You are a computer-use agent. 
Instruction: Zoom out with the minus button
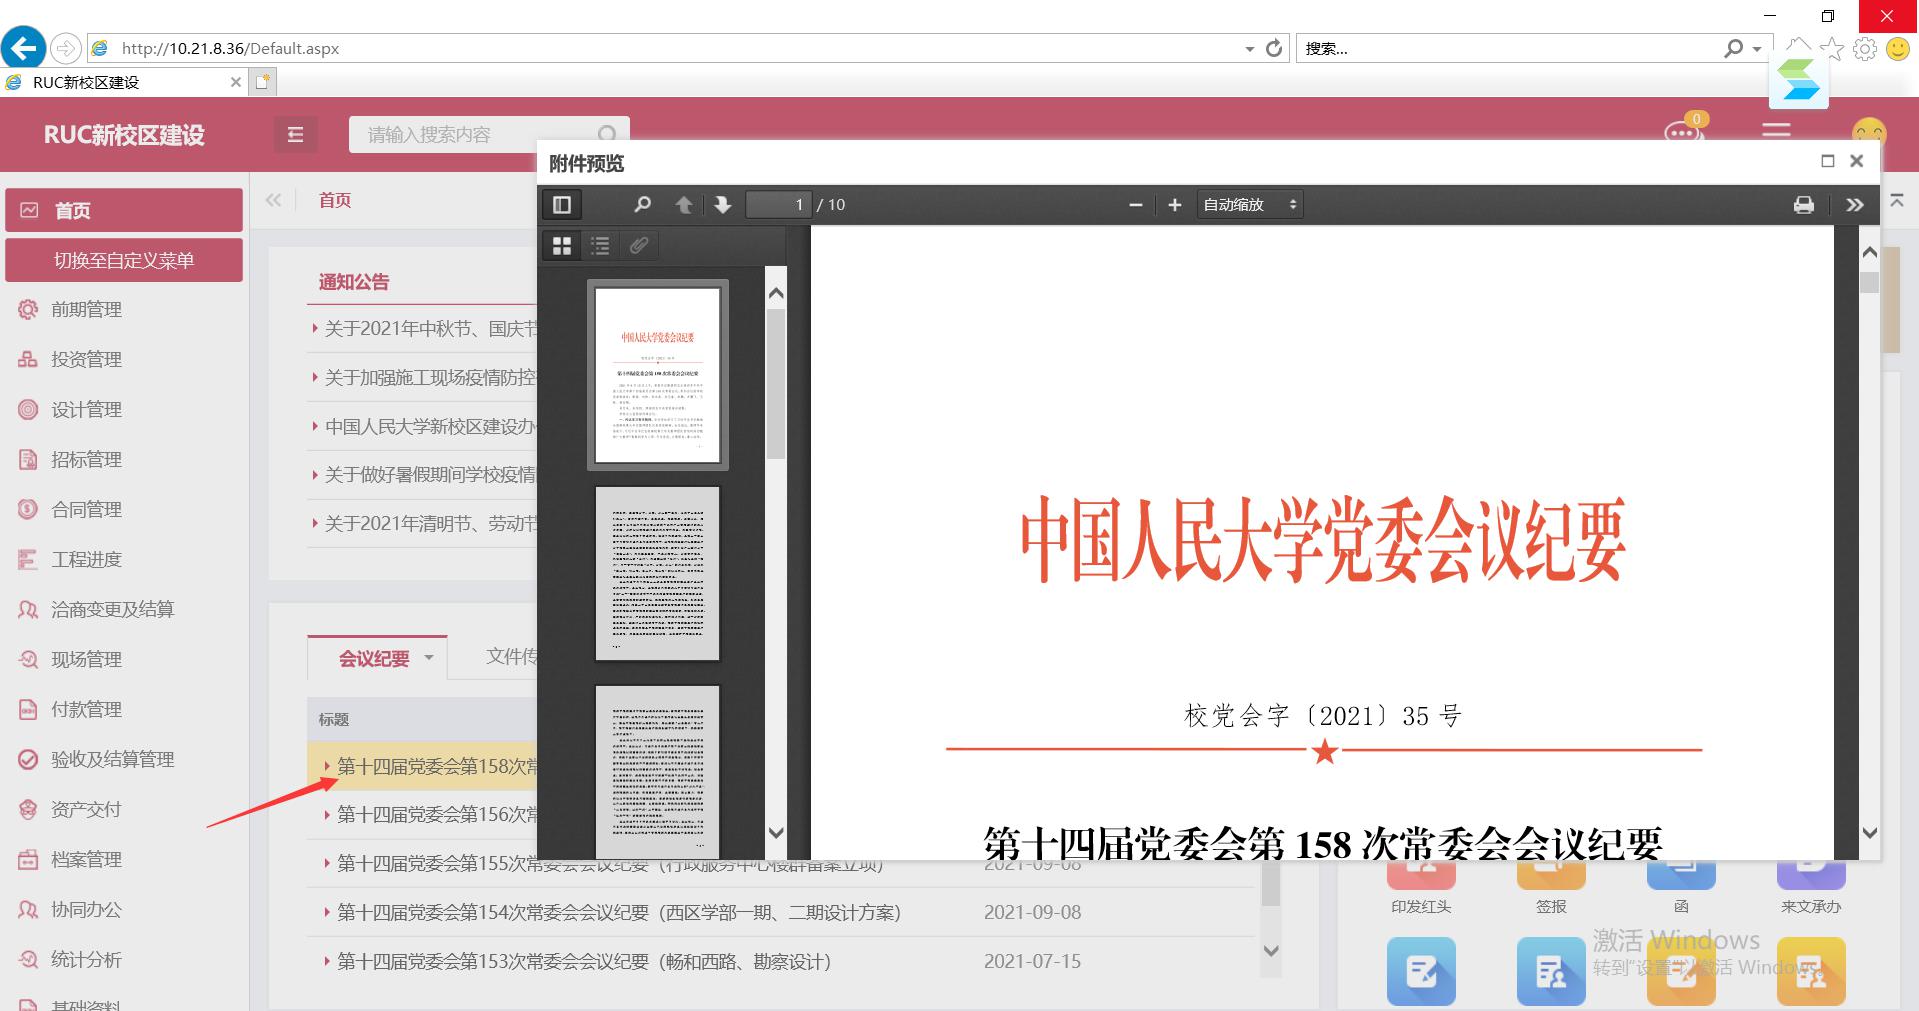[1135, 205]
